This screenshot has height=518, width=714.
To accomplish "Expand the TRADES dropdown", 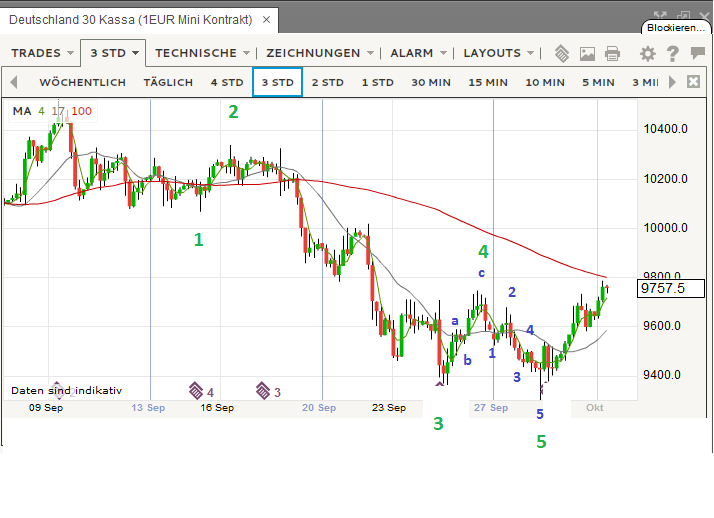I will click(41, 53).
